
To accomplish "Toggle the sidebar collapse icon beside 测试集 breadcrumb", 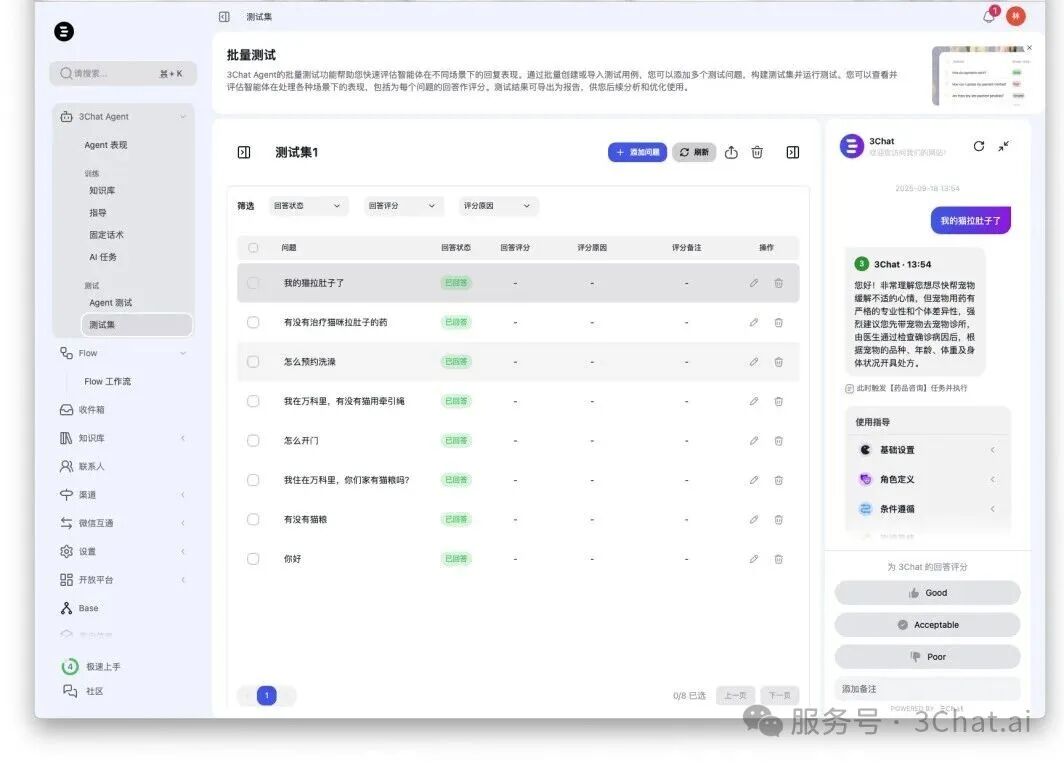I will tap(224, 16).
